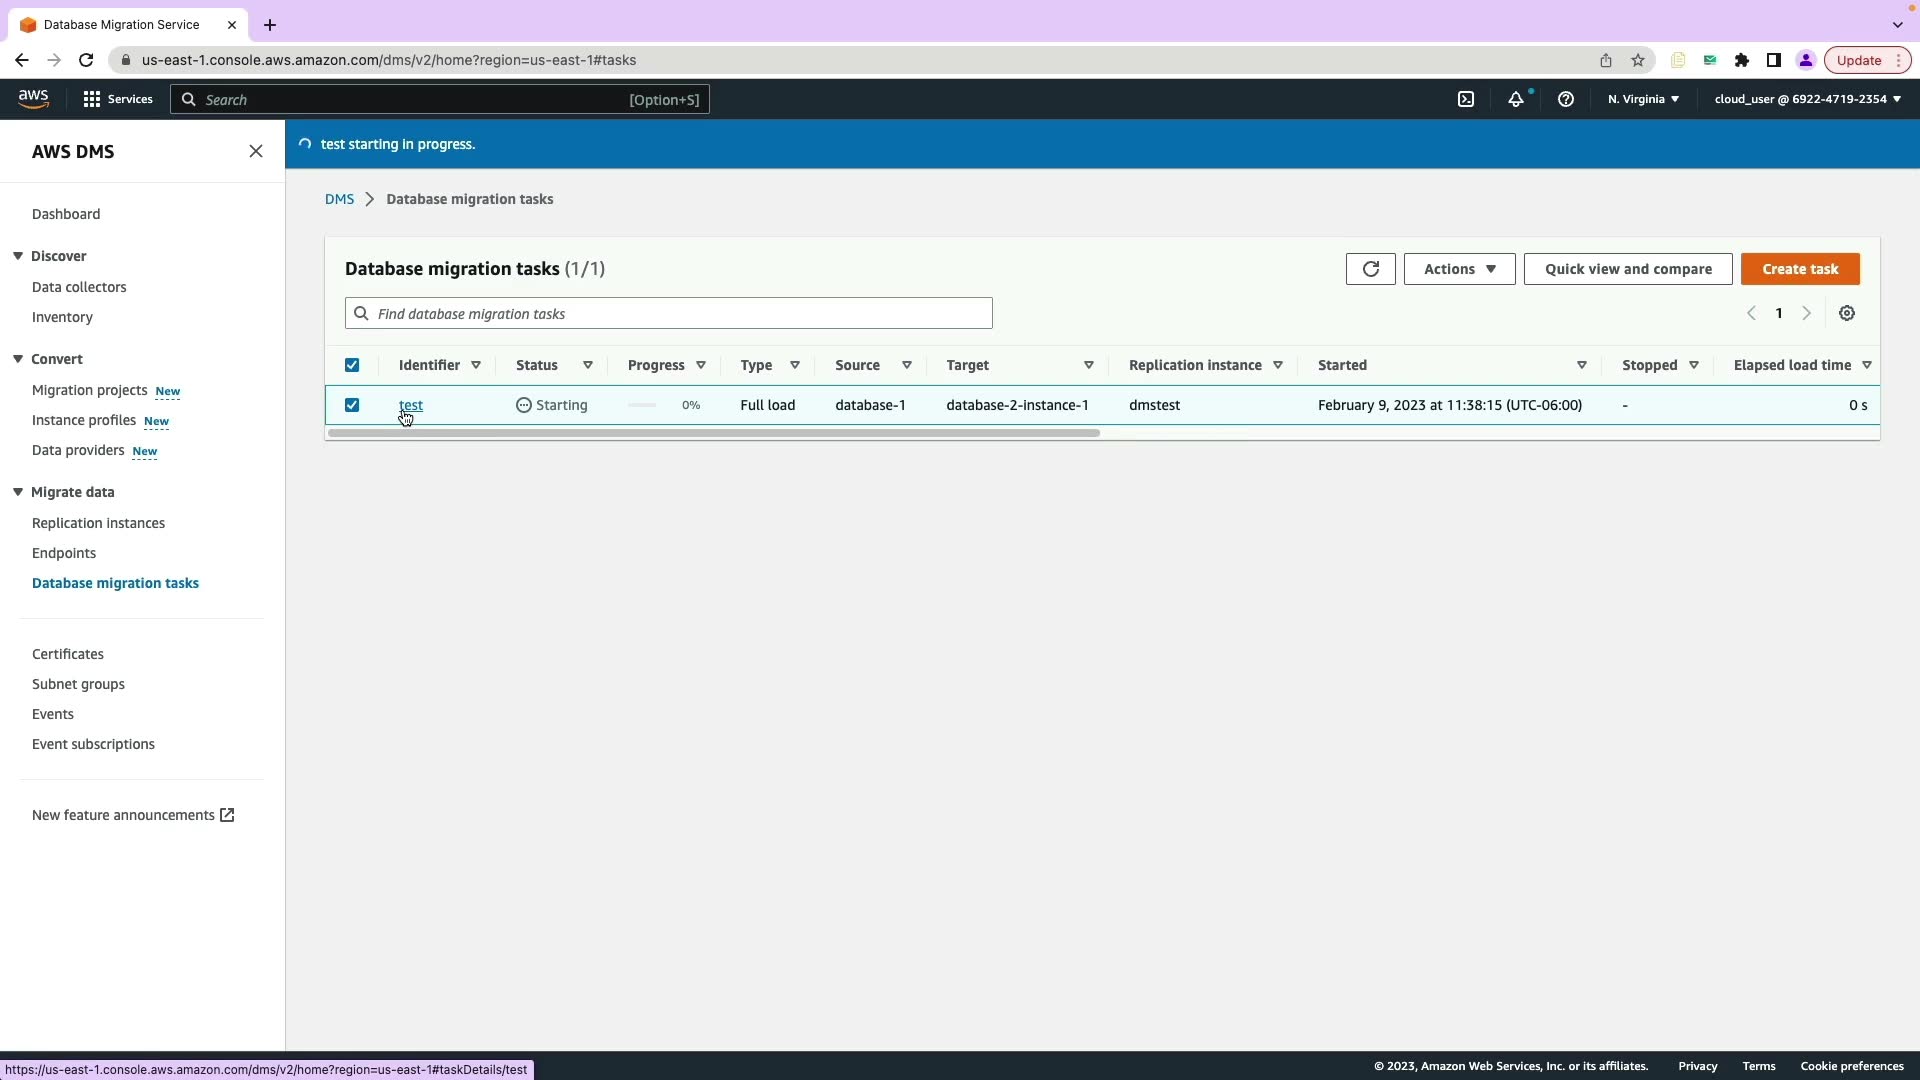Click the AWS logo home icon
The height and width of the screenshot is (1080, 1920).
click(33, 98)
